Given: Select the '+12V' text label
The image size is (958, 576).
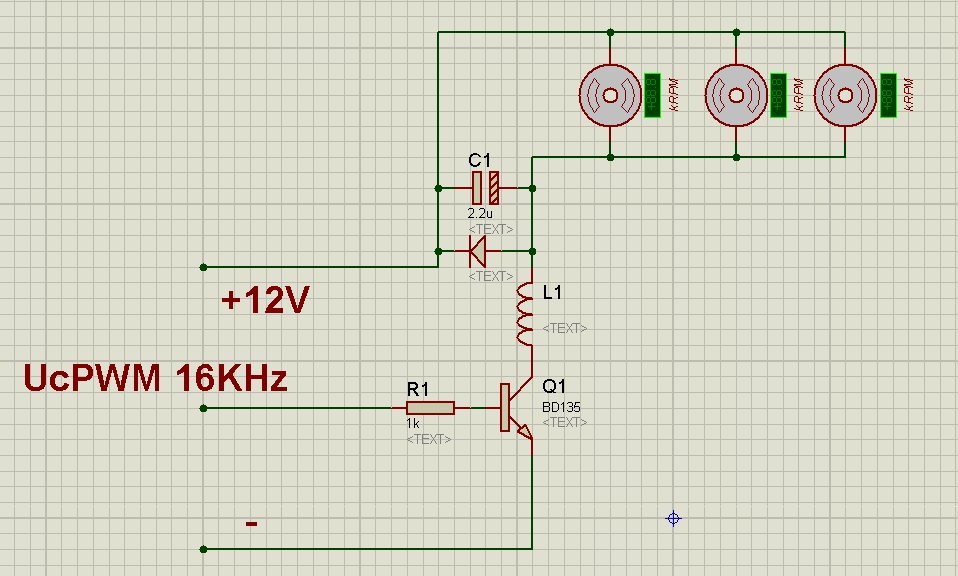Looking at the screenshot, I should (x=265, y=300).
